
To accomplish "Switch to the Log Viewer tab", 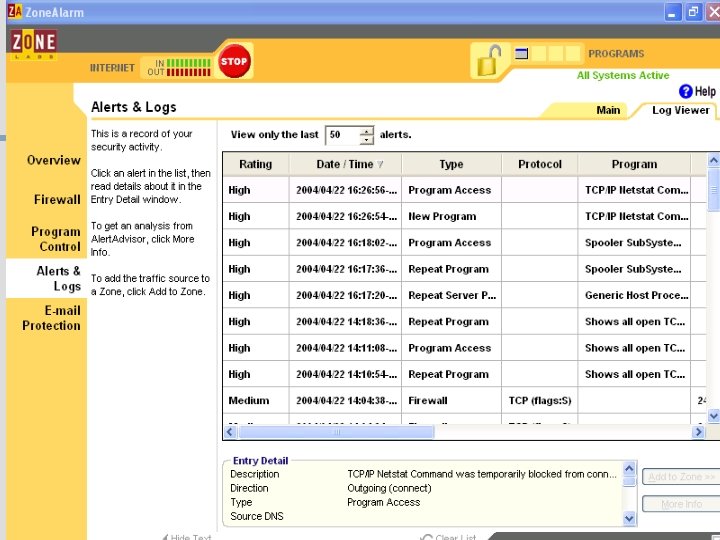I will [x=681, y=110].
